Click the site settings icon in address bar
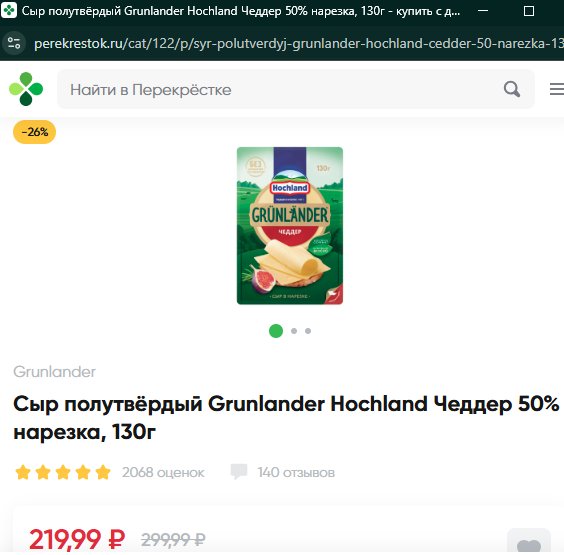 [14, 43]
